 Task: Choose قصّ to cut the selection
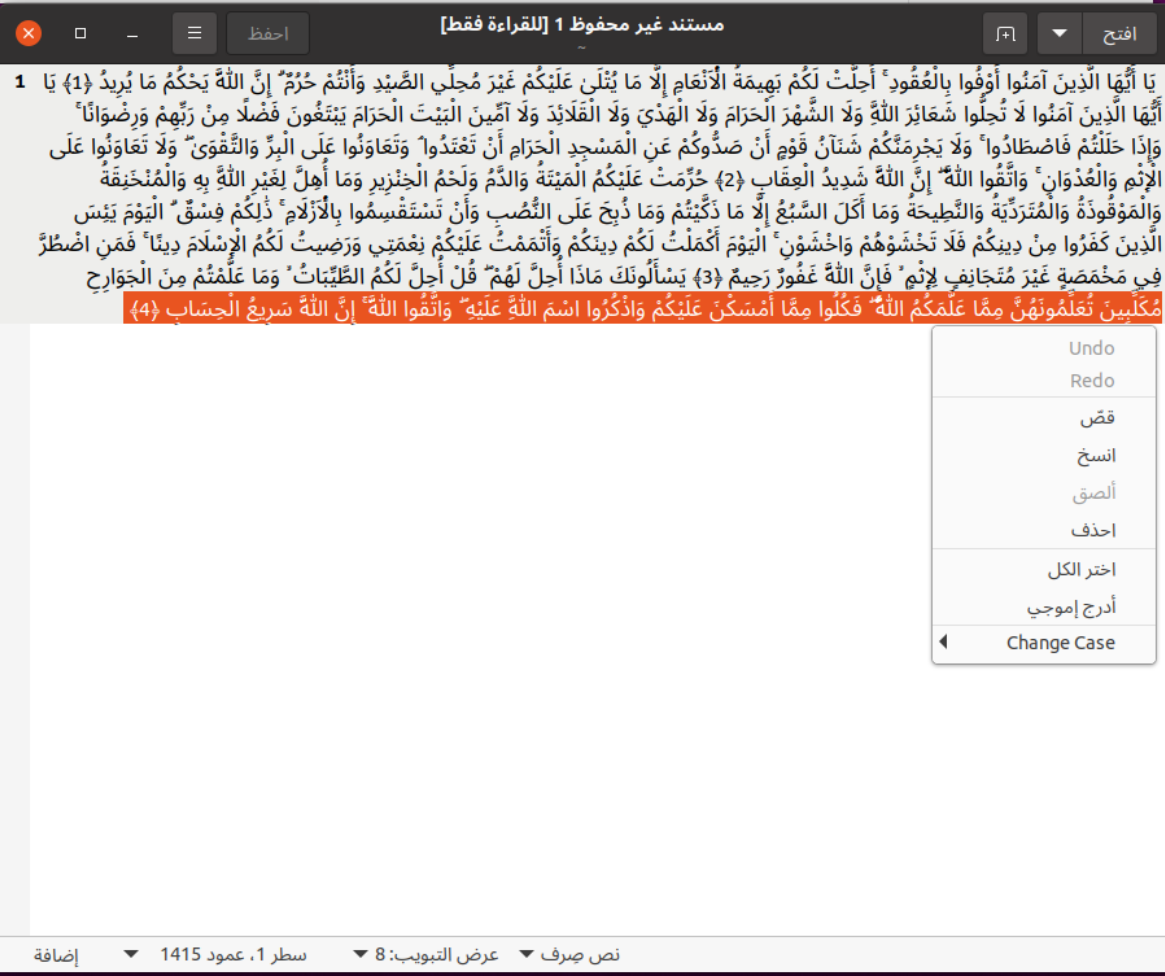click(x=1043, y=418)
